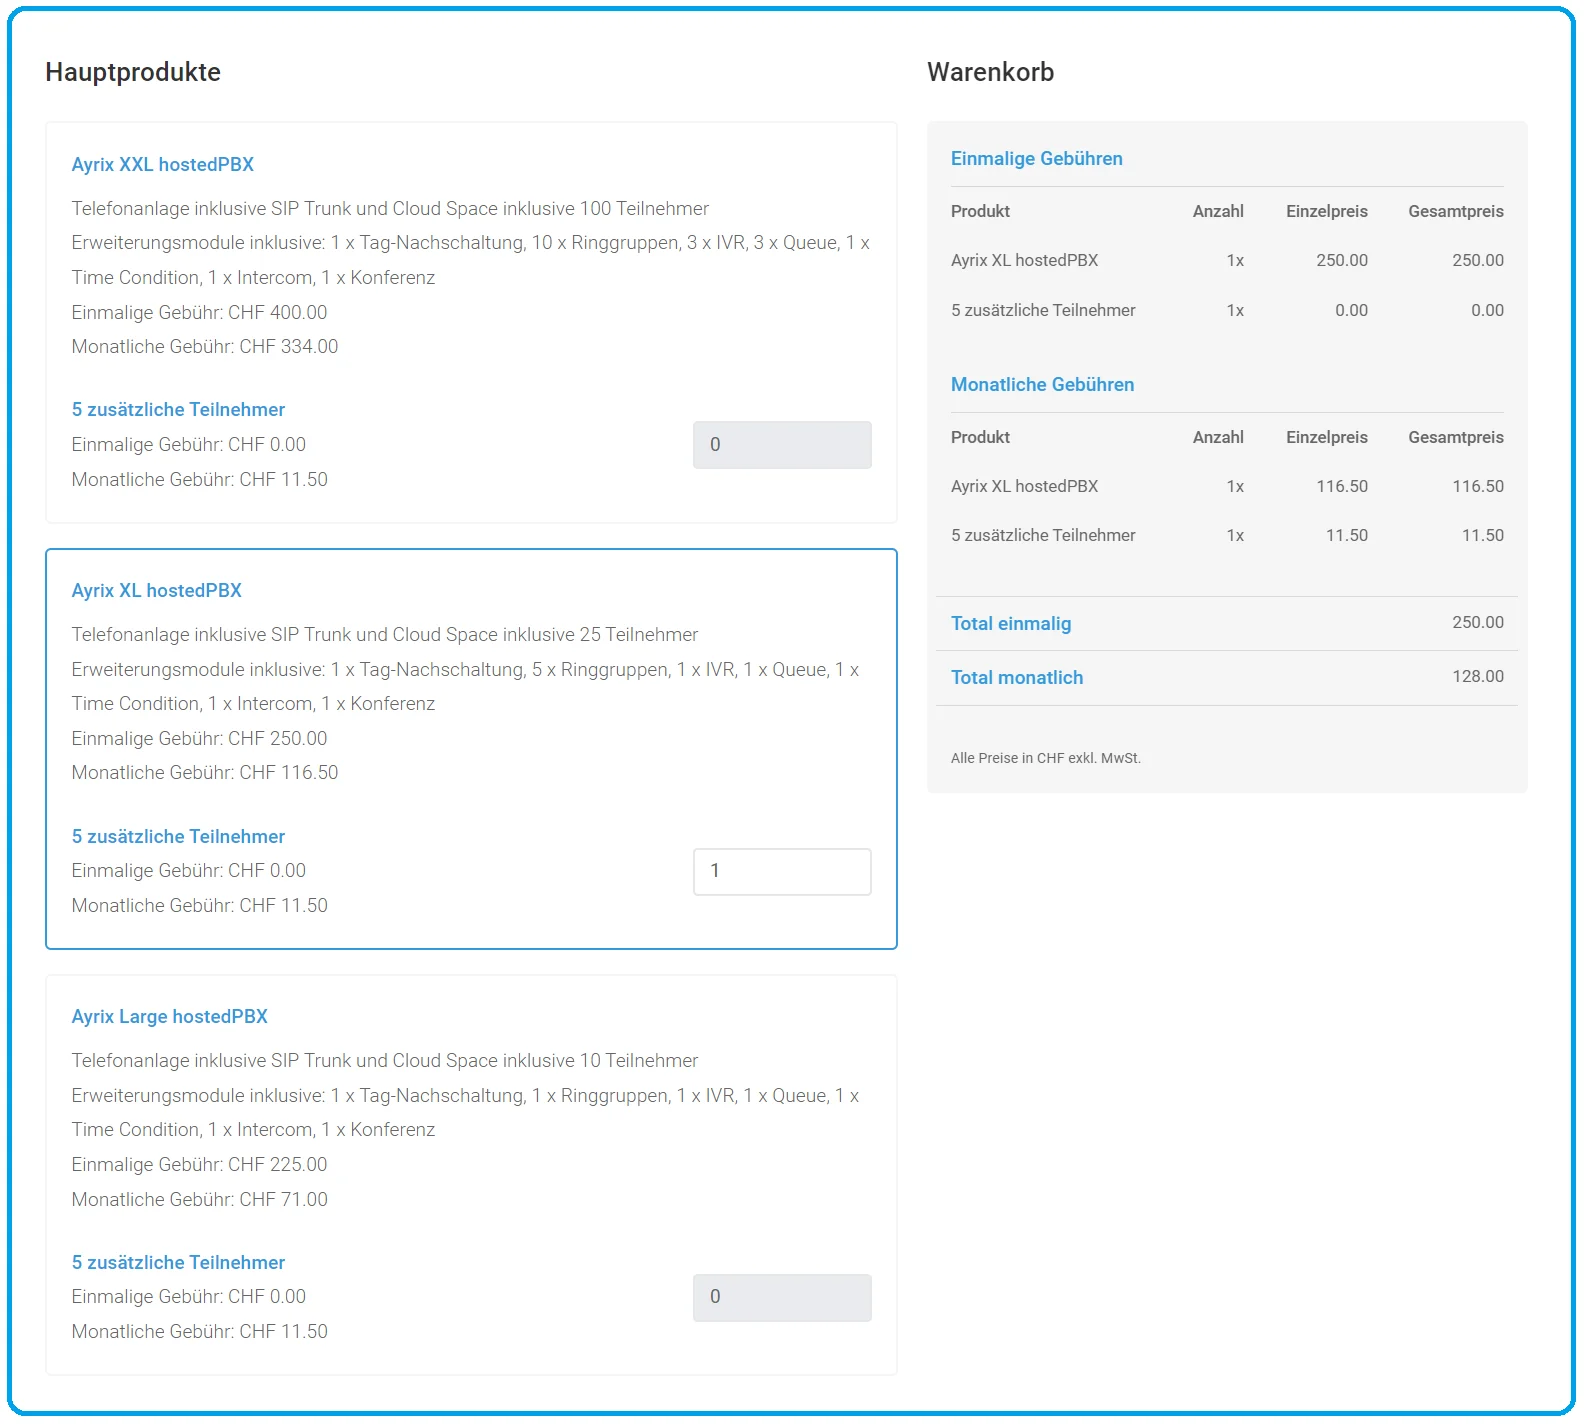Click 'Einmalige Gebühr: CHF 400.00' text
Screen dimensions: 1585x1425
click(199, 312)
